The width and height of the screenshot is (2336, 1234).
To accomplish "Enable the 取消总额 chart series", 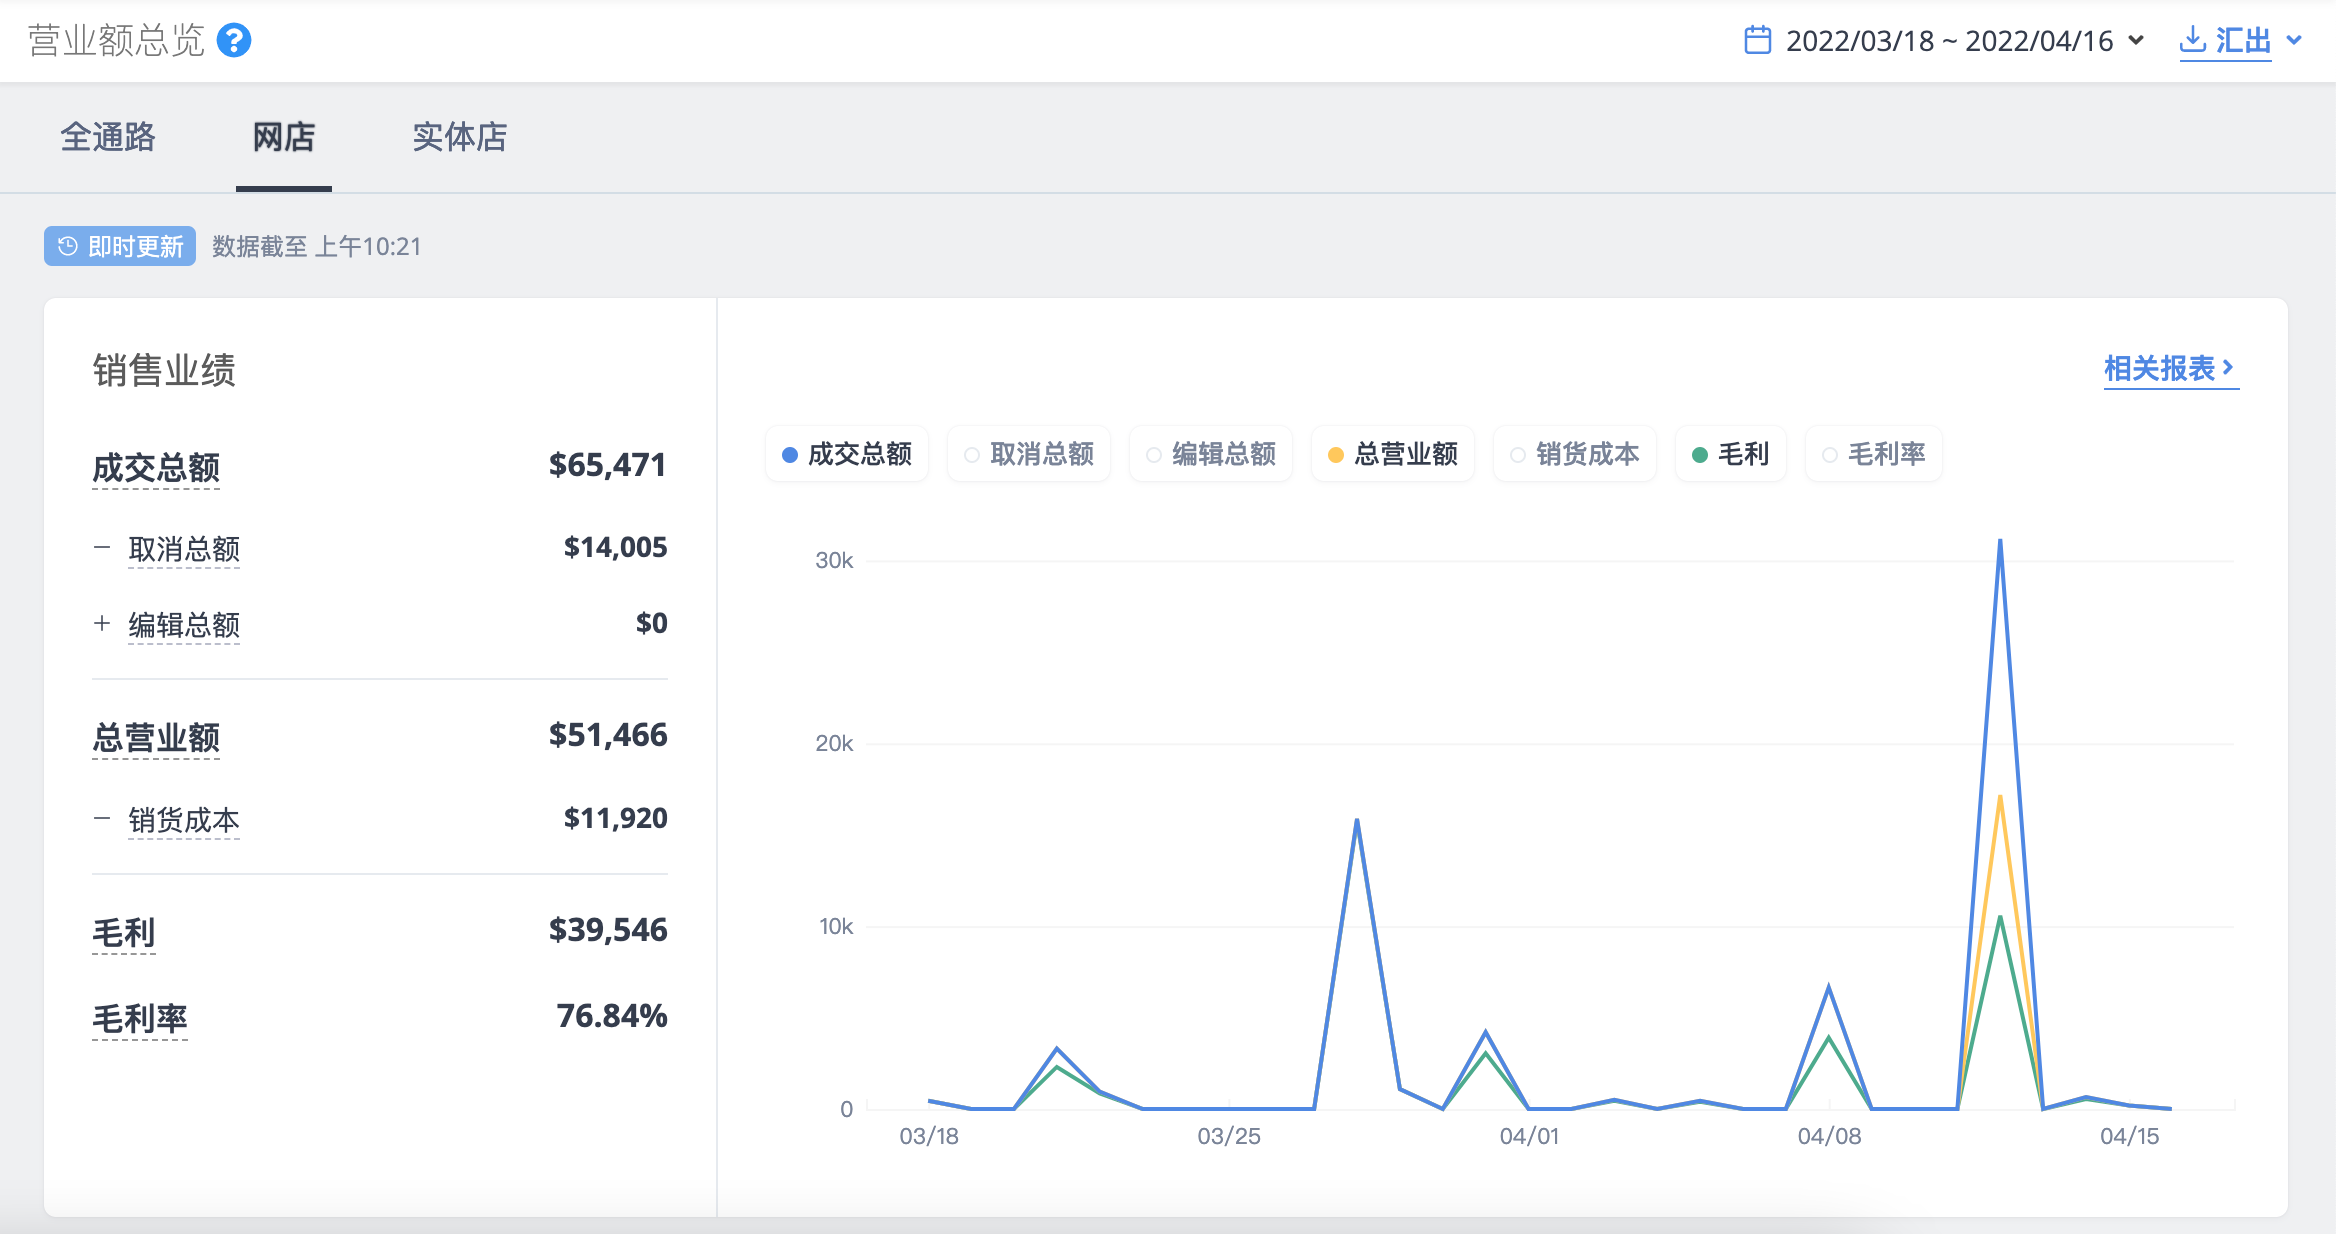I will (x=1029, y=455).
